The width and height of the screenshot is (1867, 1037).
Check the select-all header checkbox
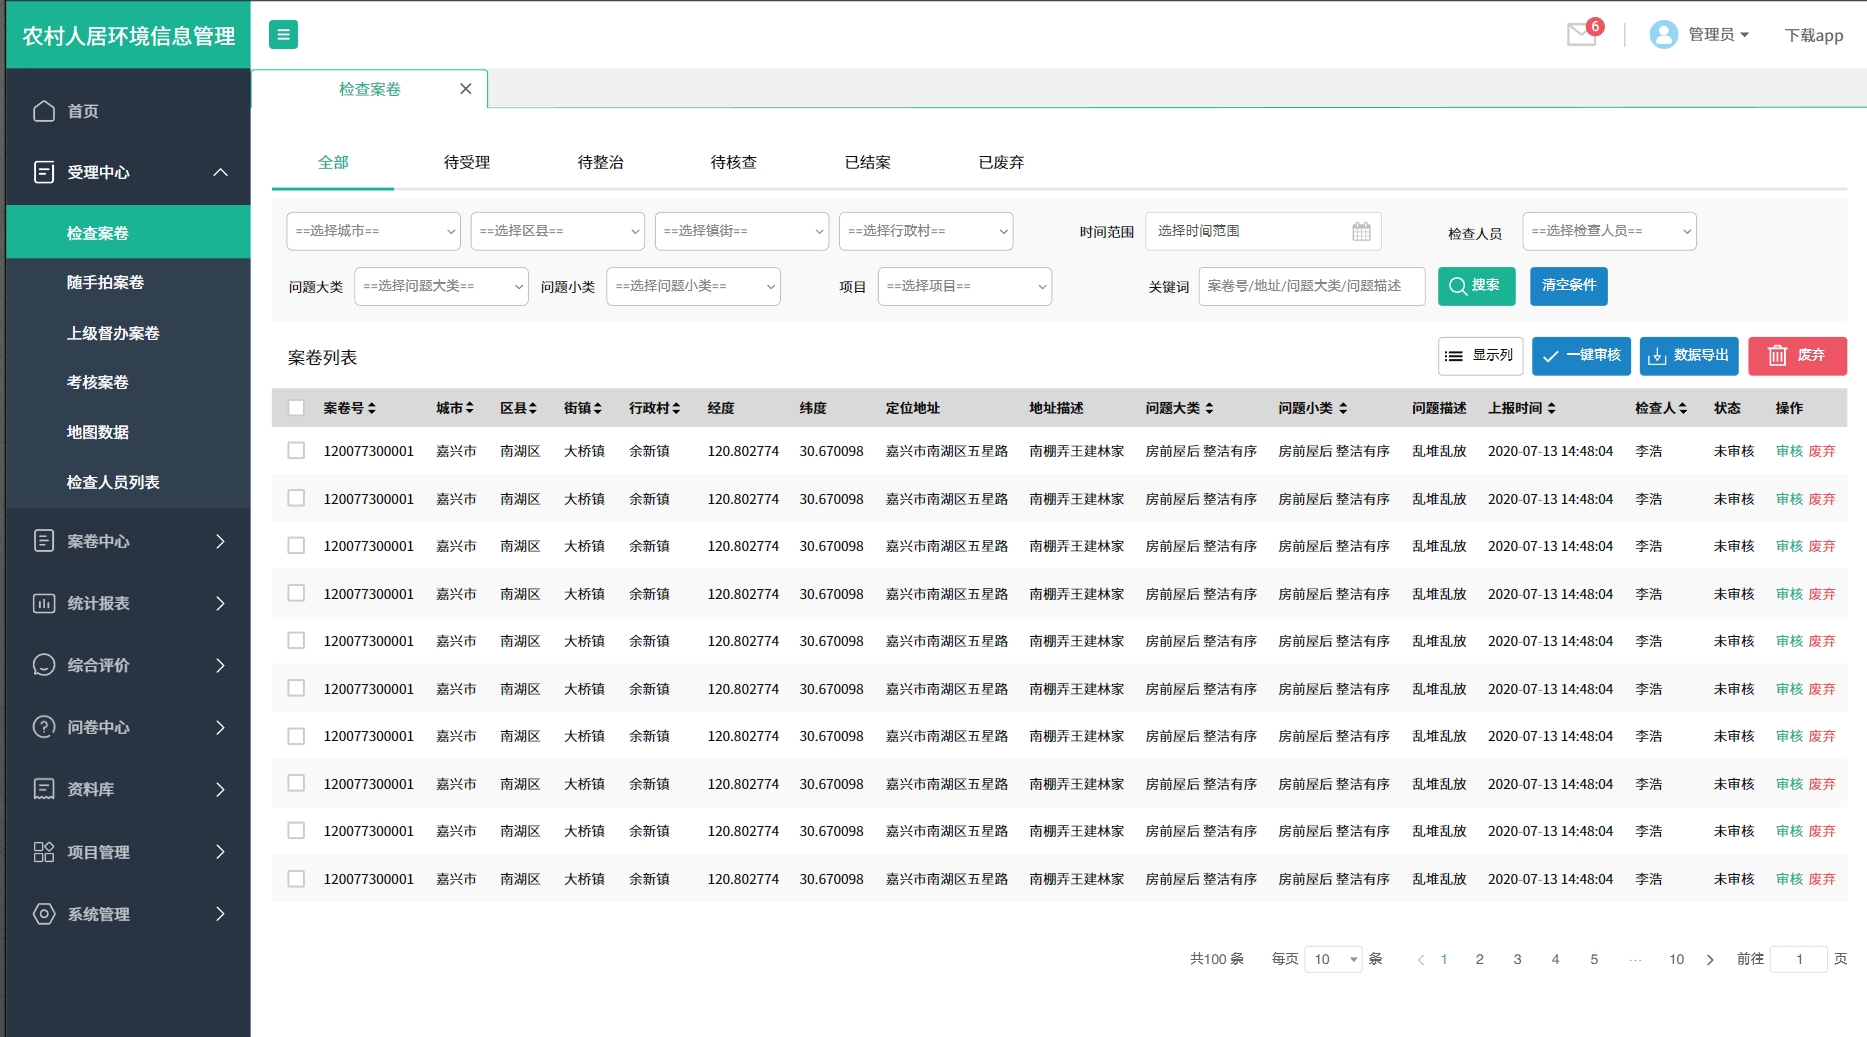point(296,408)
